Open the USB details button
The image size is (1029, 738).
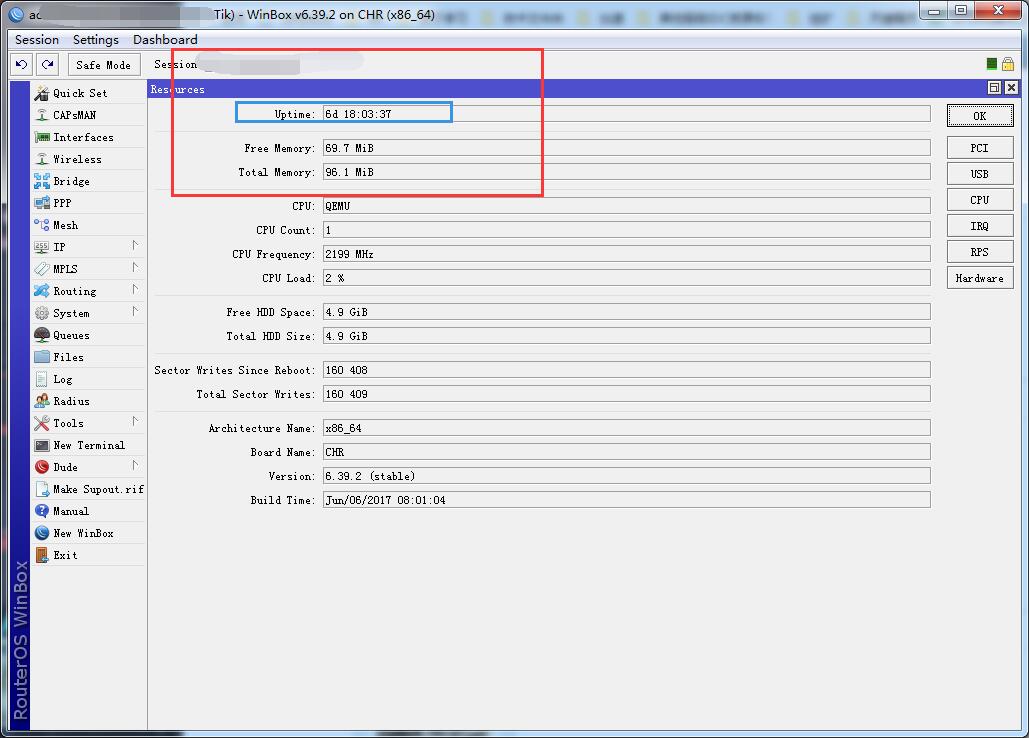click(x=980, y=174)
